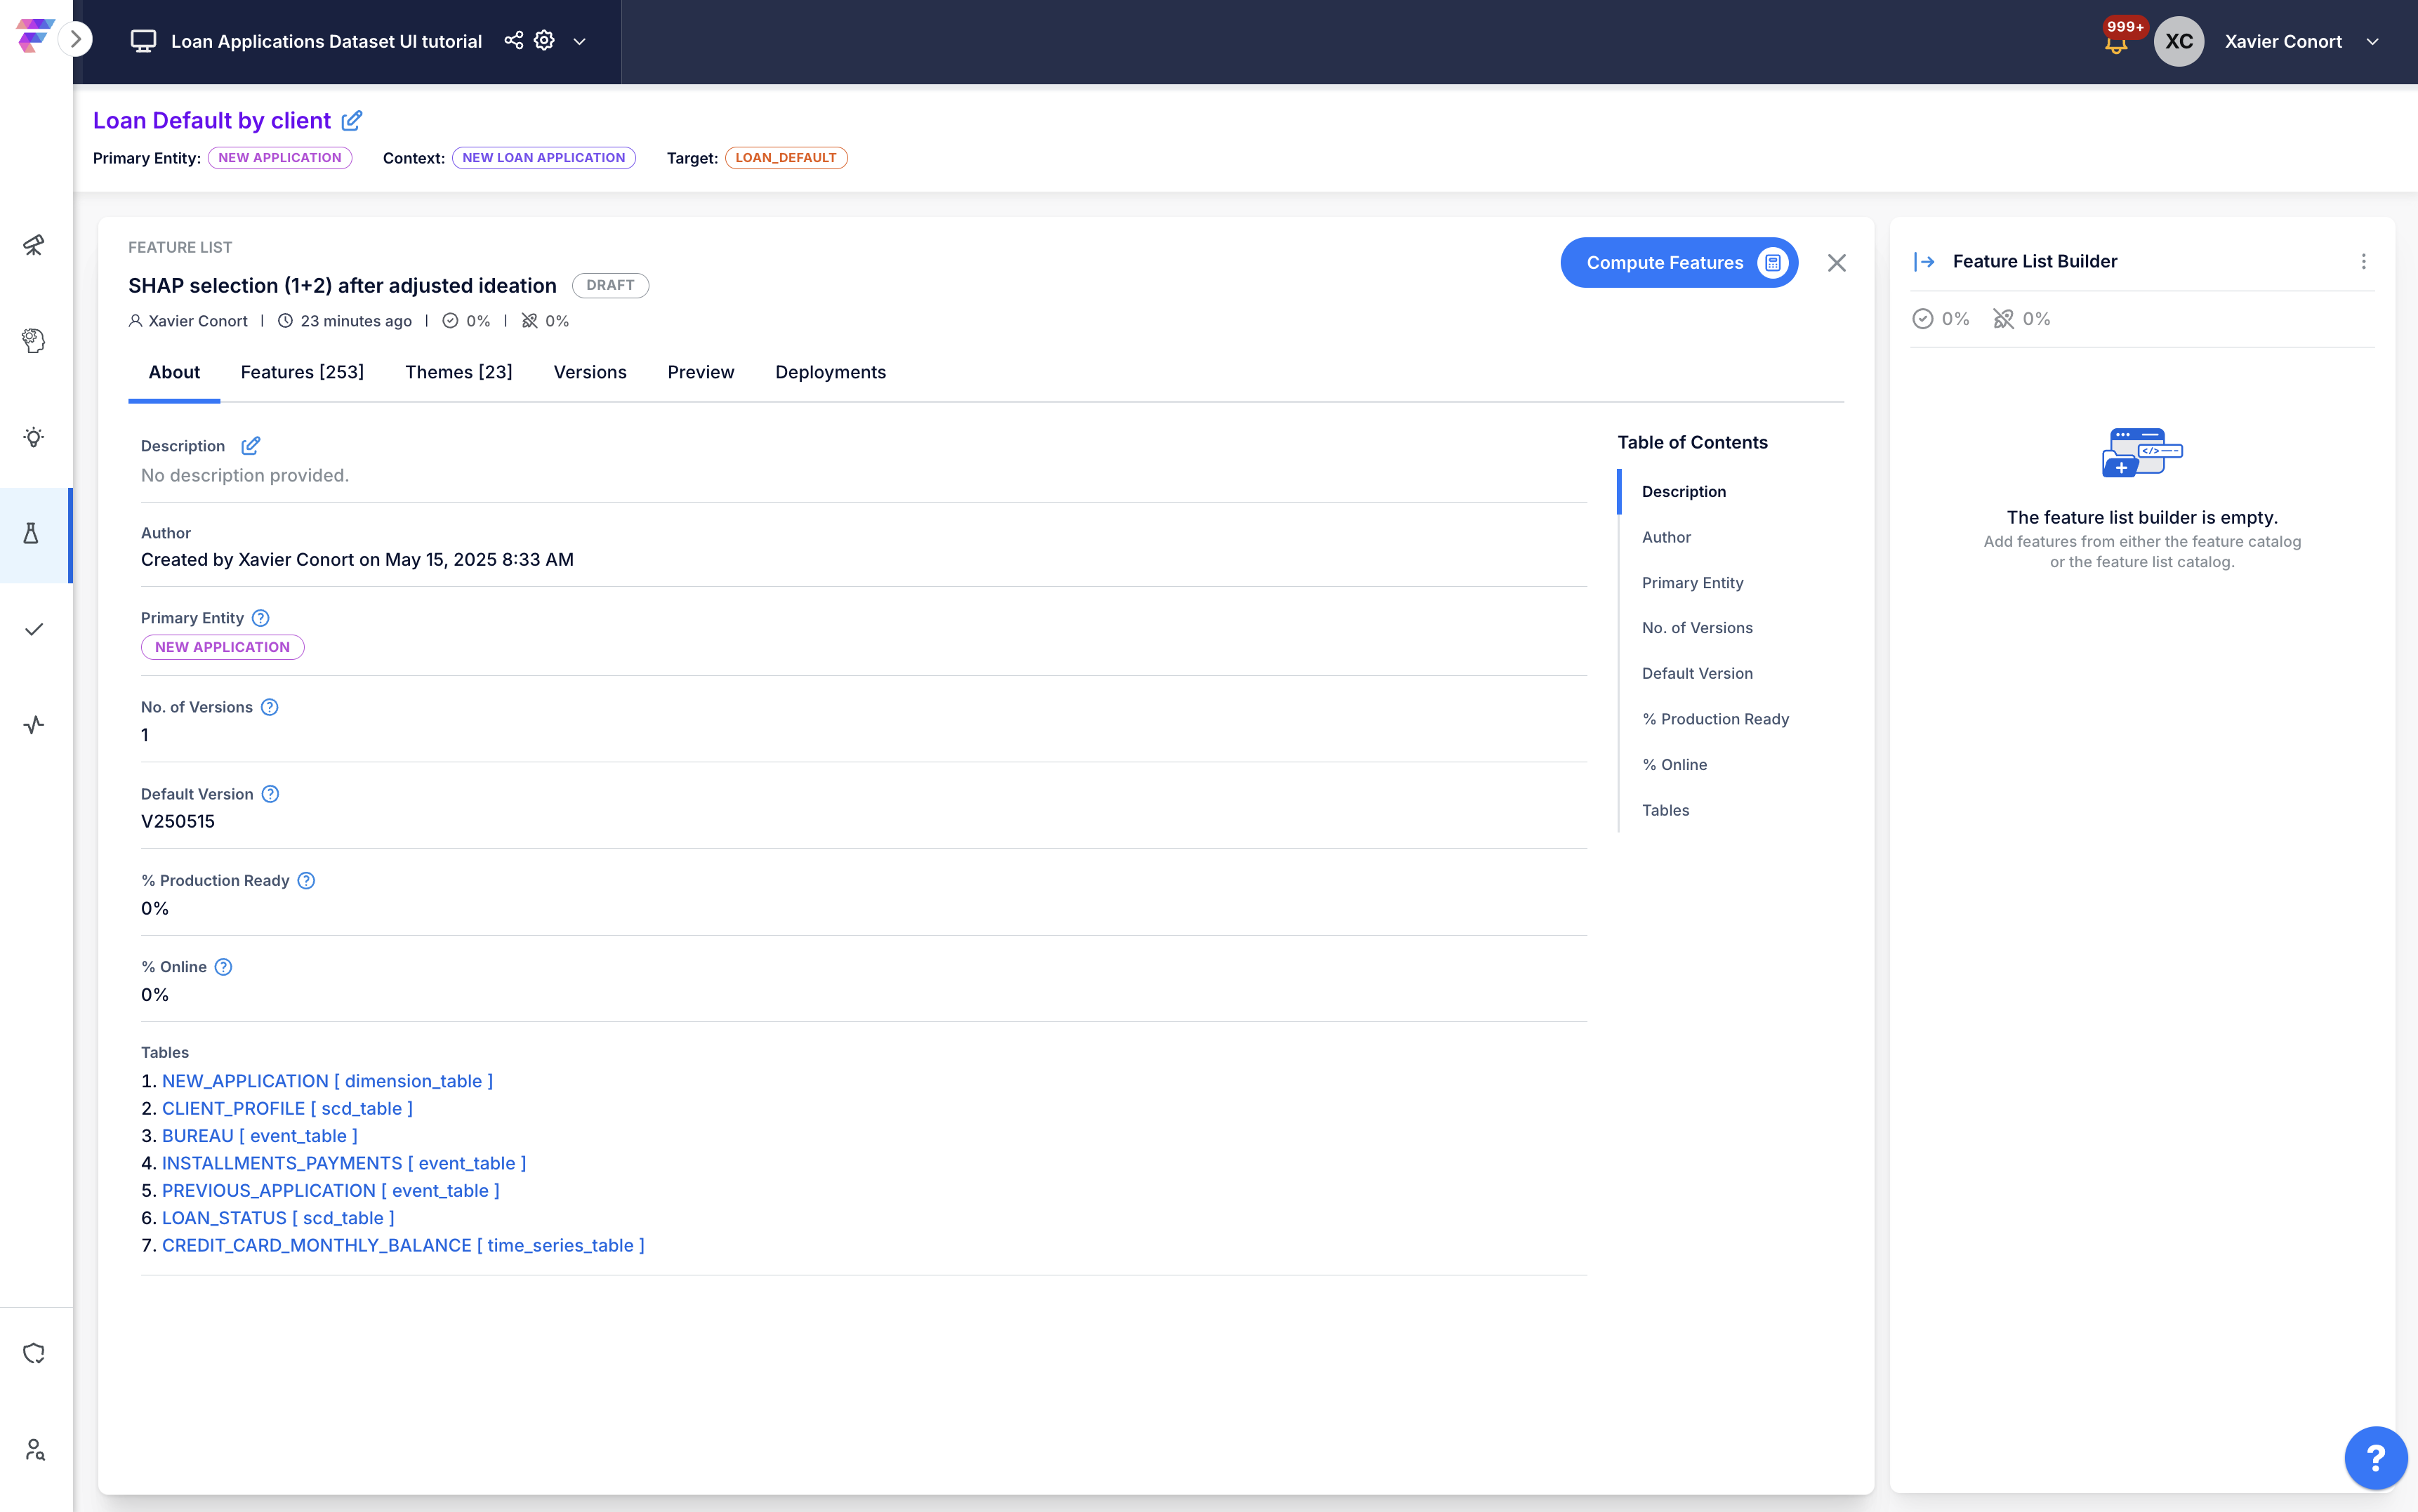The image size is (2418, 1512).
Task: Collapse the Feature List Builder panel arrow
Action: pyautogui.click(x=1924, y=262)
